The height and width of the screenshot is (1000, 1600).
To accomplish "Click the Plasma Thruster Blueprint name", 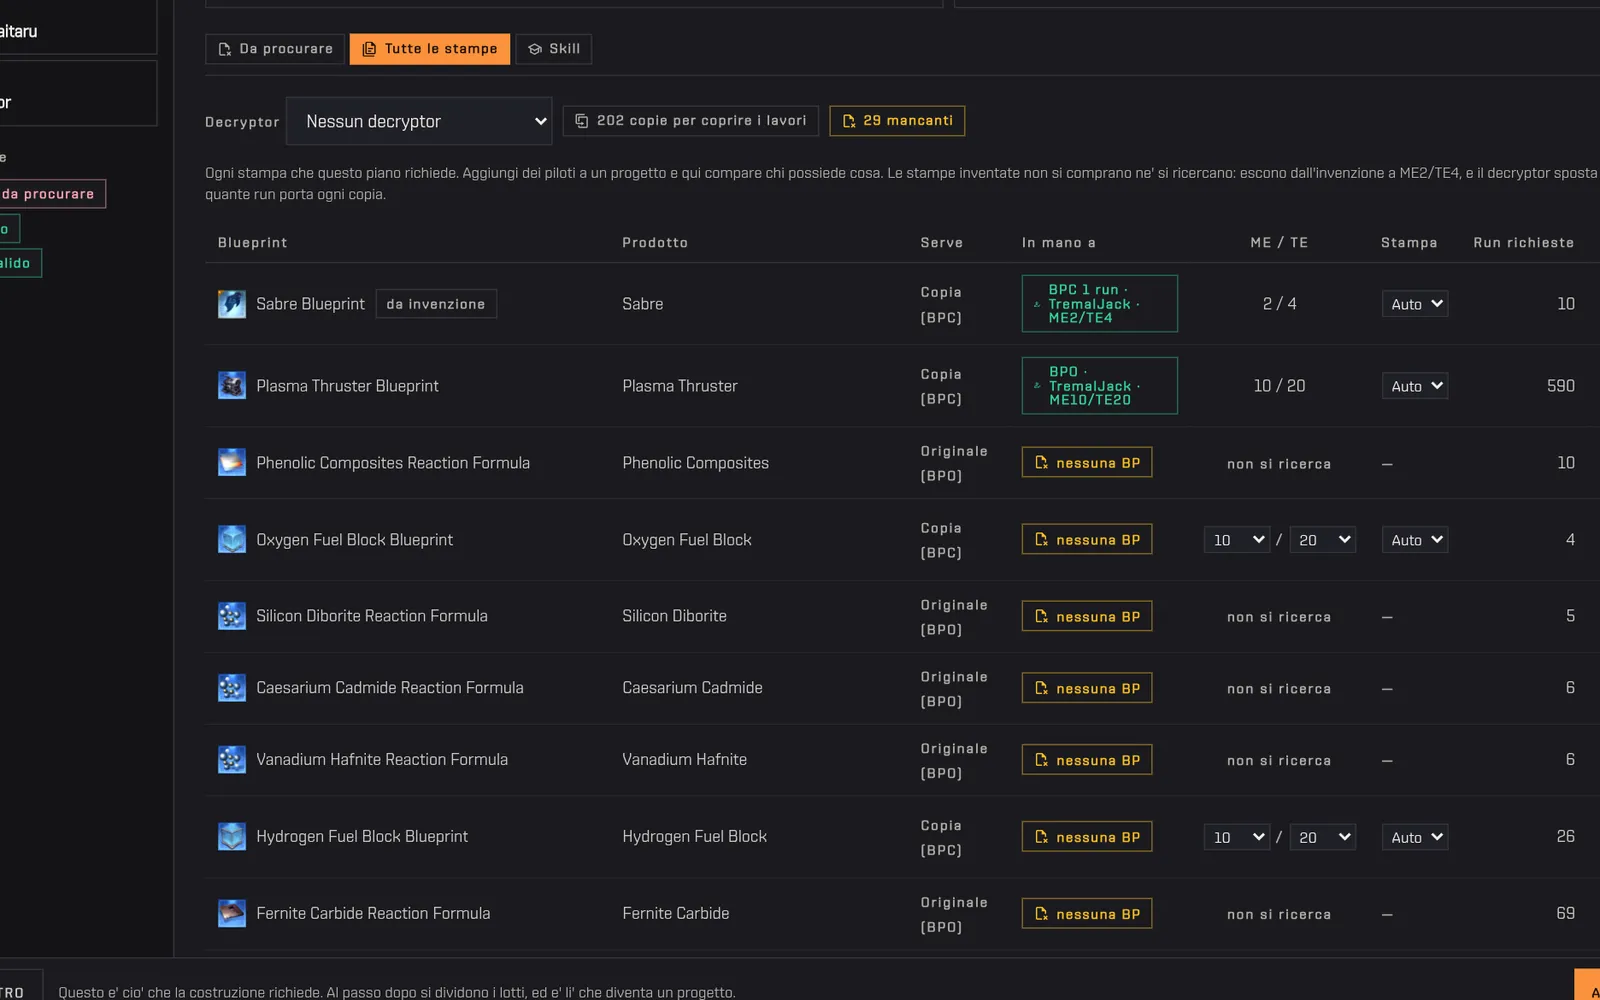I will pos(347,386).
